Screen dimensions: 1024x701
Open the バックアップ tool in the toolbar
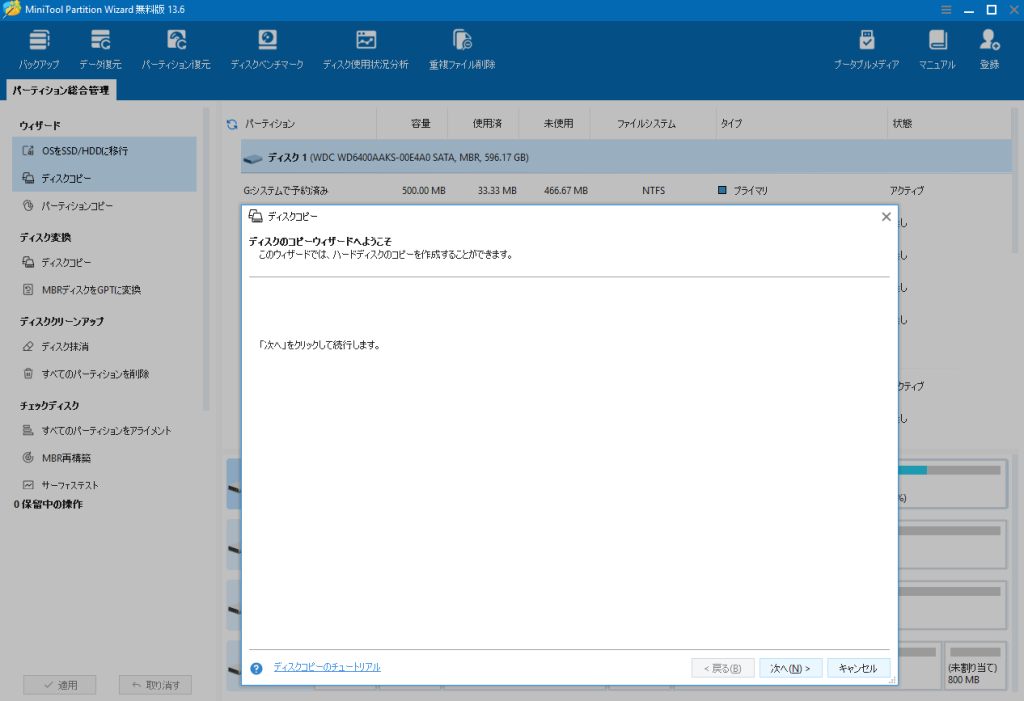39,50
